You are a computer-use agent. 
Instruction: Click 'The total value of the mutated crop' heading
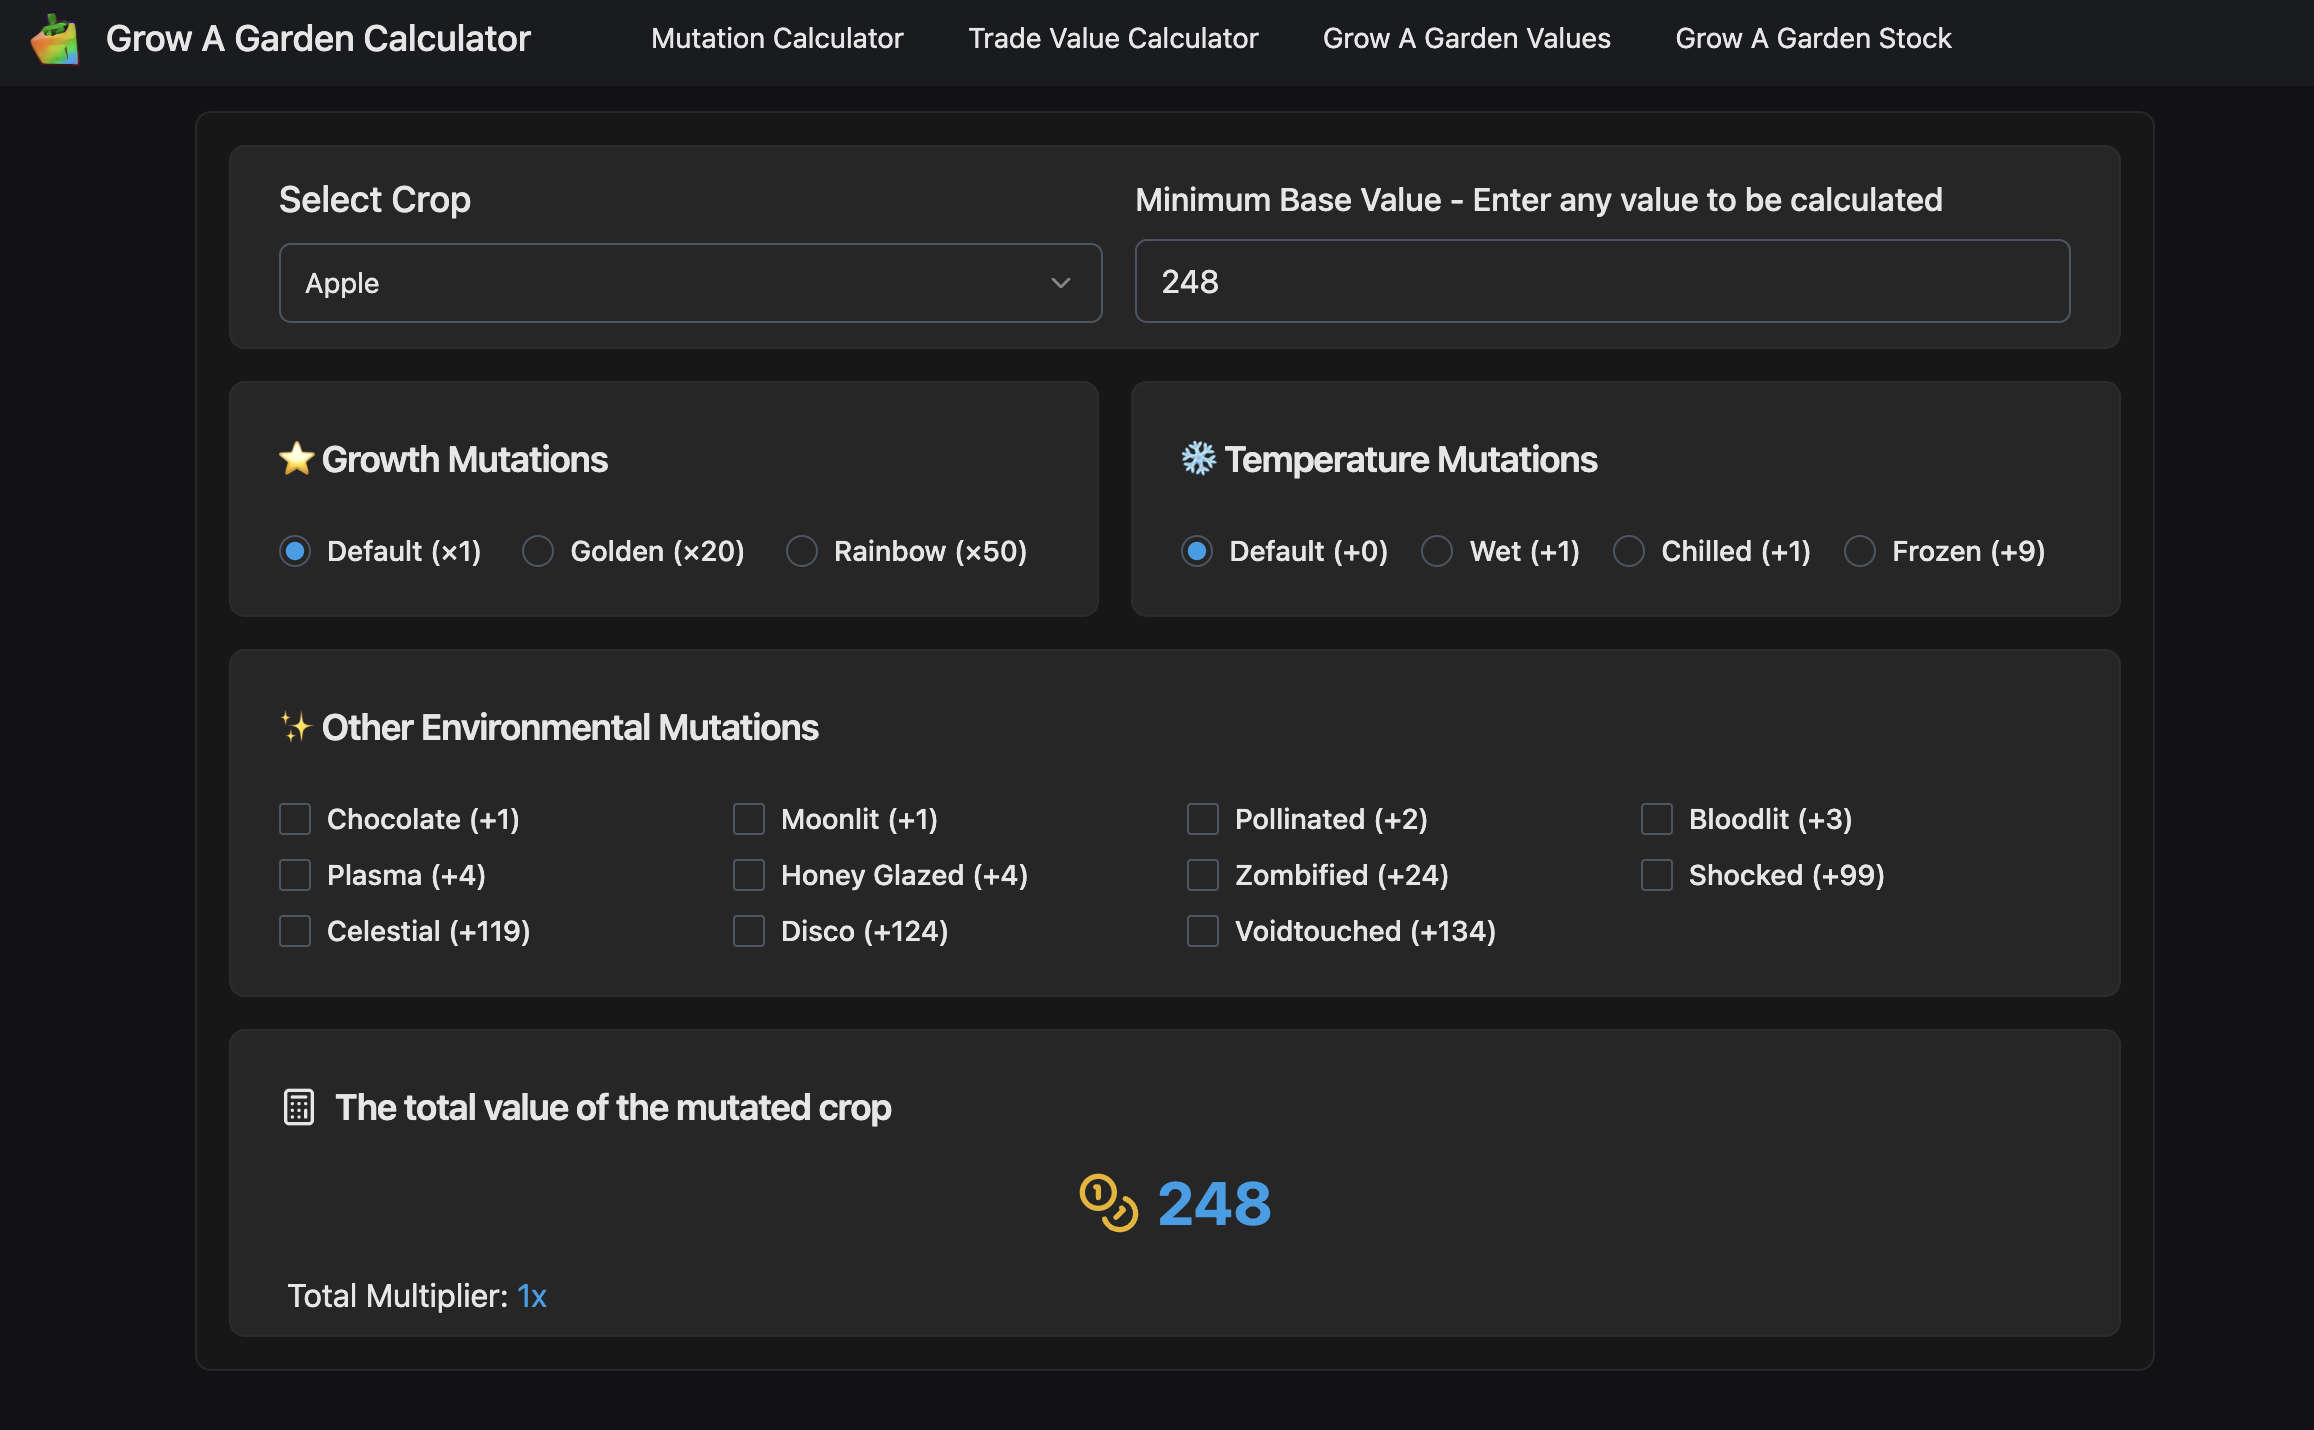tap(613, 1107)
